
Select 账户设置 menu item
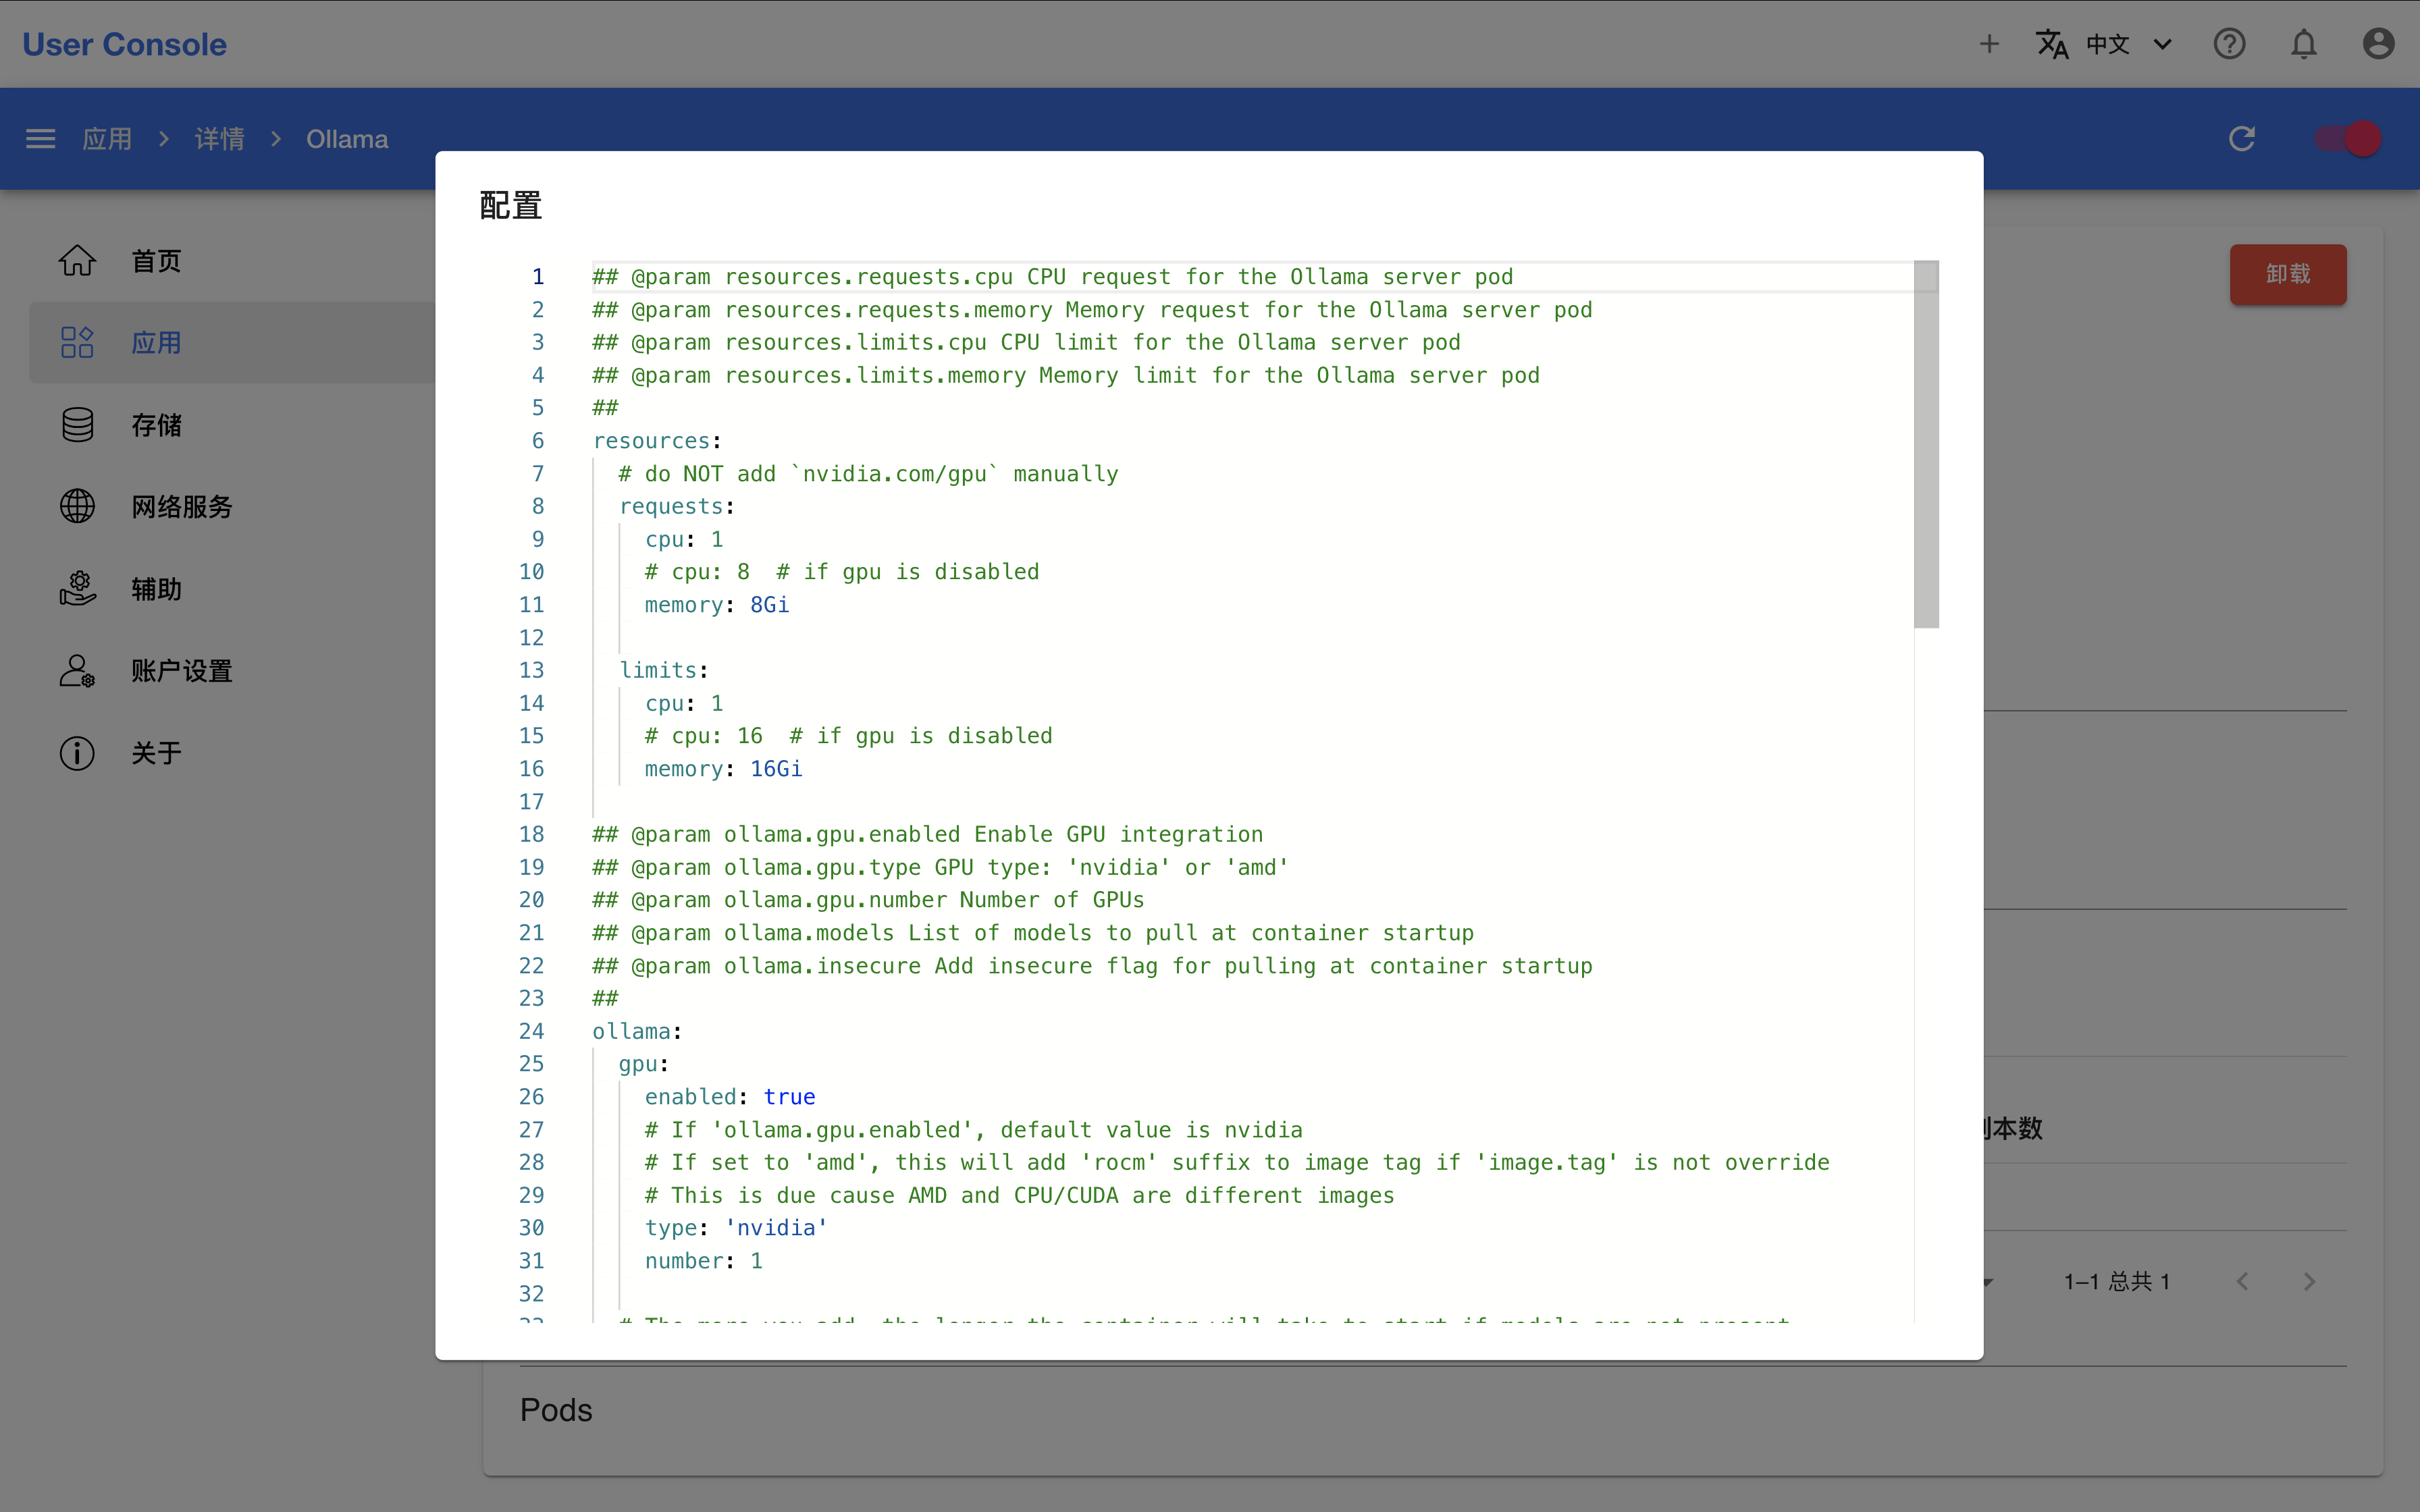(x=233, y=670)
